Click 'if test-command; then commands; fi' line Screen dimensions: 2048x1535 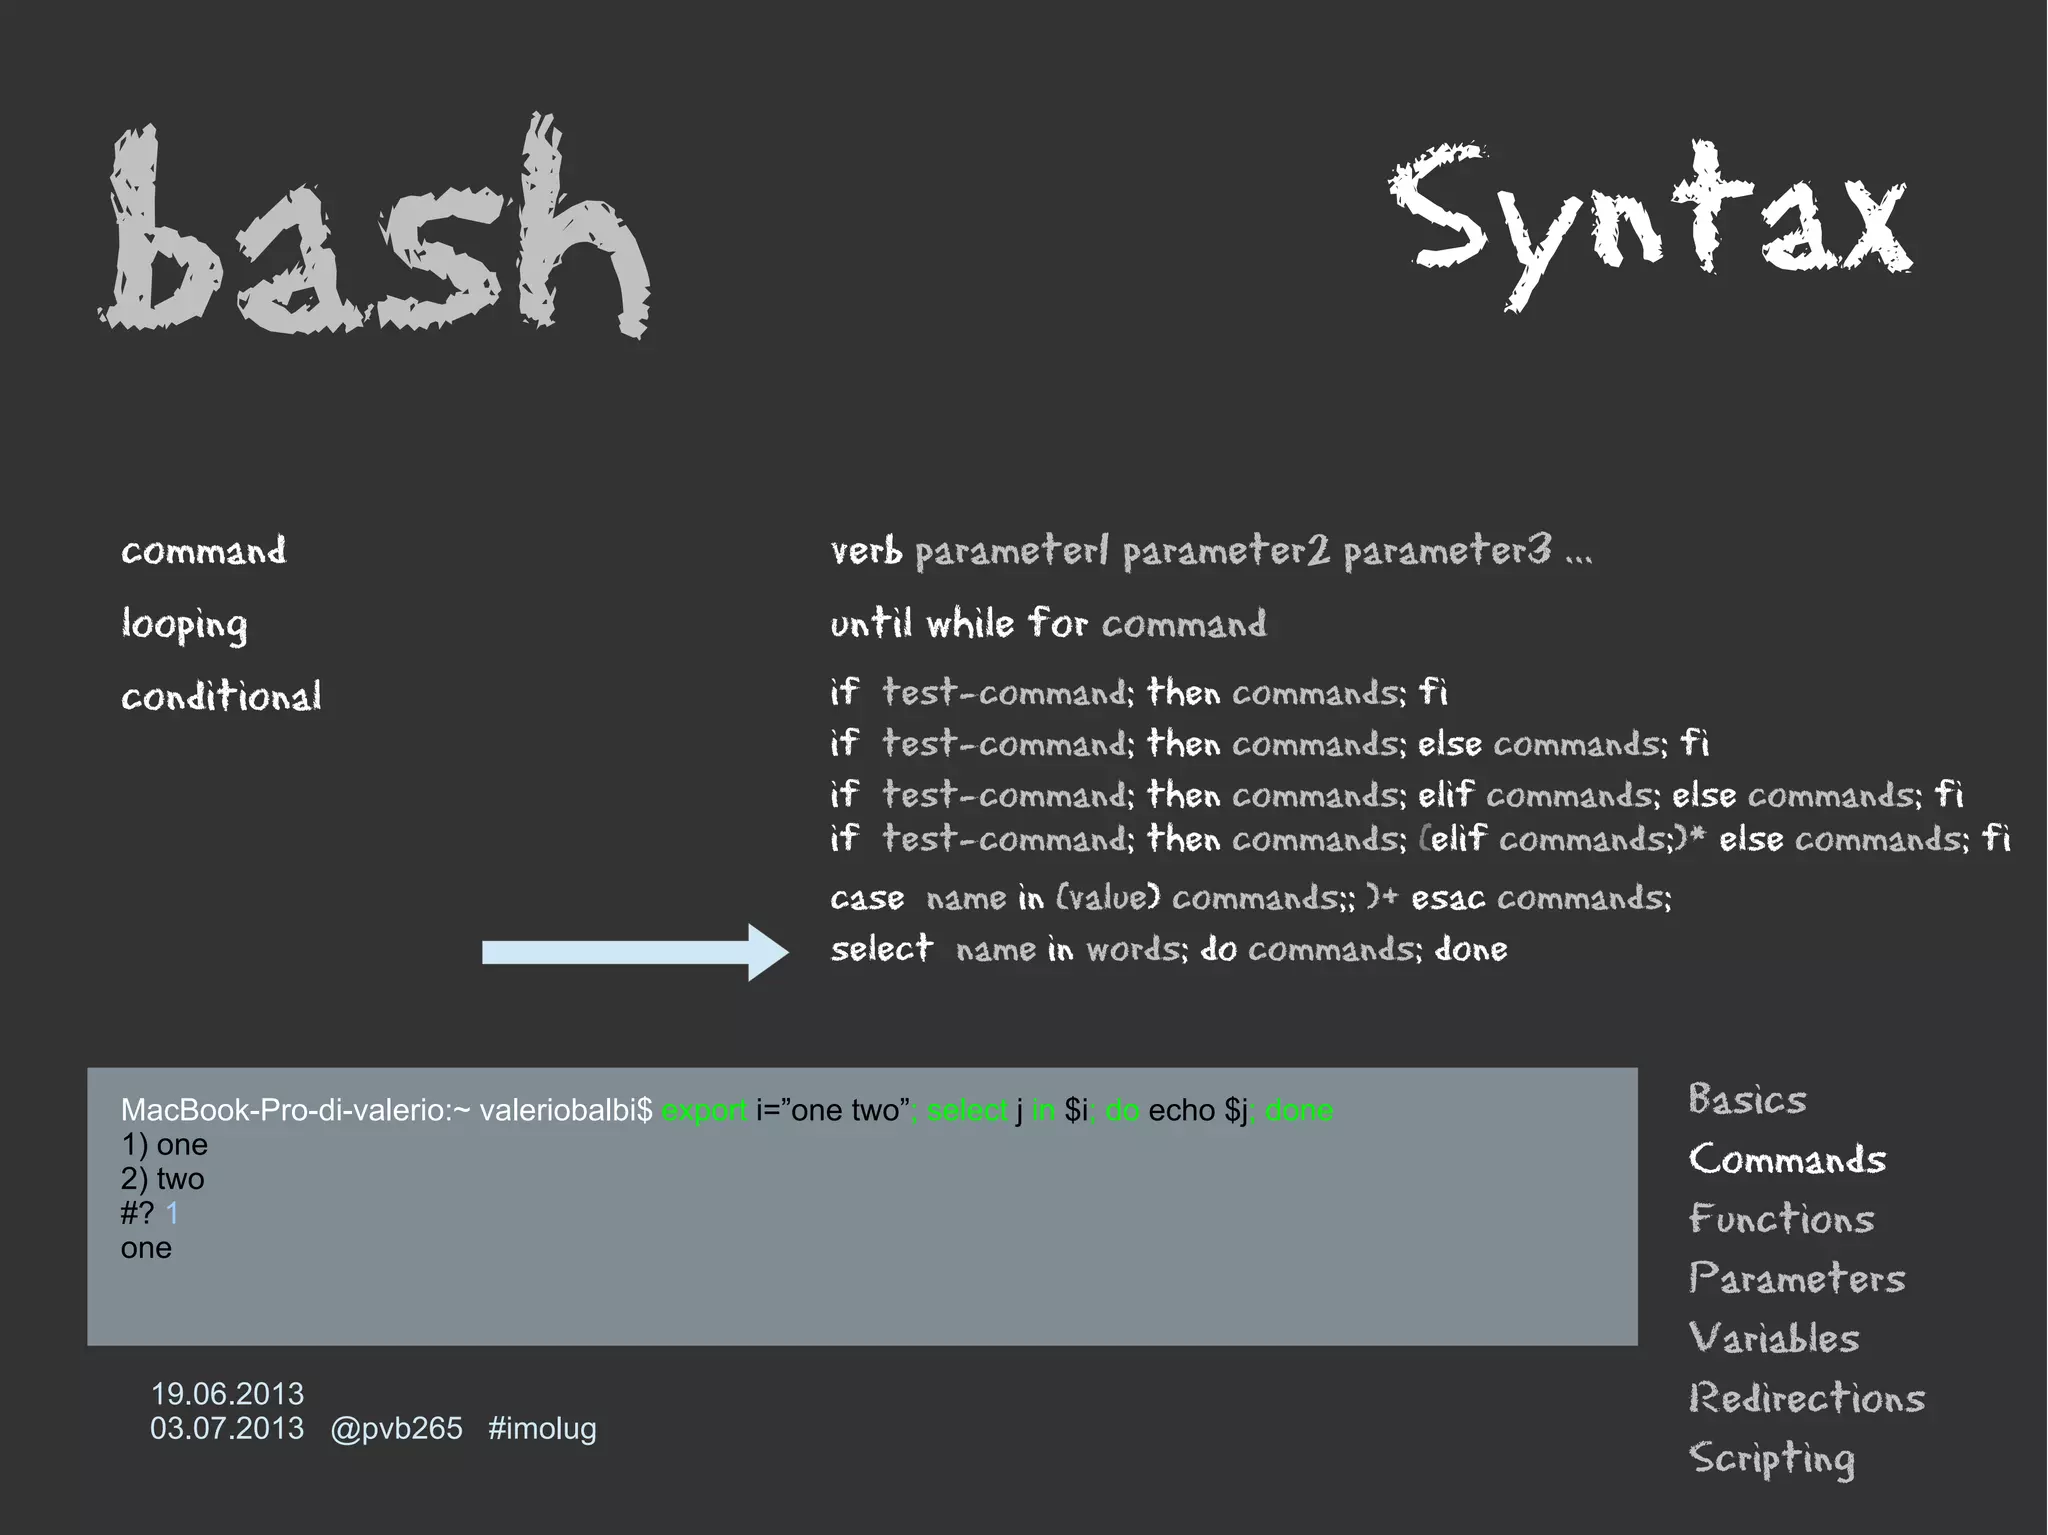1139,692
